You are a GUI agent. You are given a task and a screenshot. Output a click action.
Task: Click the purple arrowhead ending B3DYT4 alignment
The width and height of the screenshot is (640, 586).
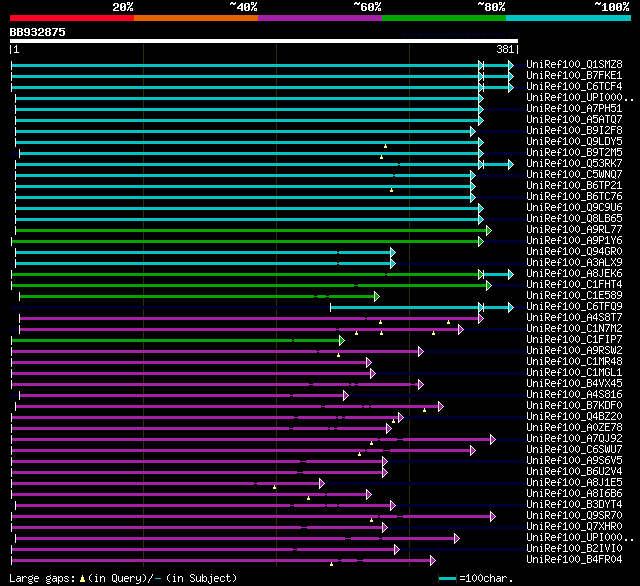pyautogui.click(x=393, y=506)
